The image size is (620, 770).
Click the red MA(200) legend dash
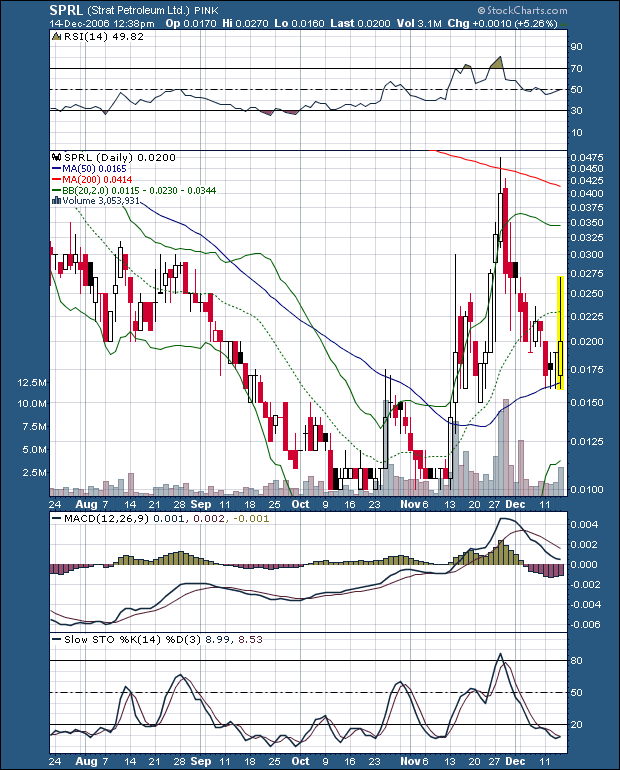tap(56, 180)
